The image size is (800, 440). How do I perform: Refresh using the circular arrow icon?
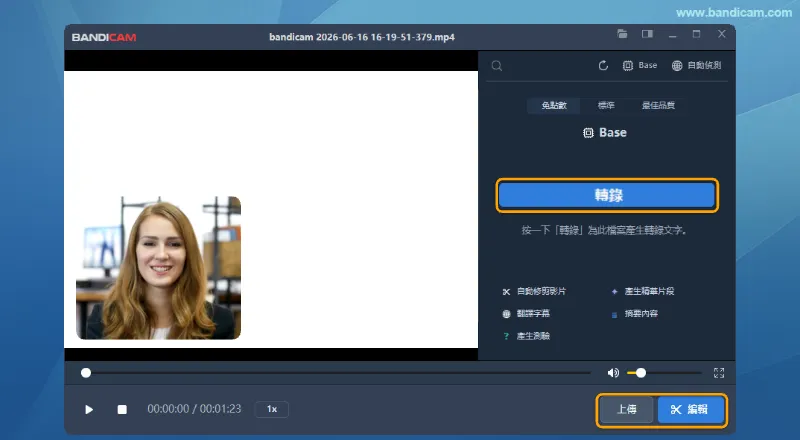pos(603,65)
